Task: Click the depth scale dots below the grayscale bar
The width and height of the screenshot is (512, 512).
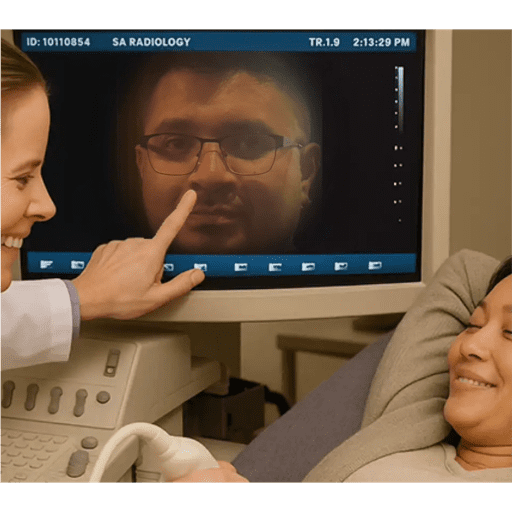Action: click(398, 183)
